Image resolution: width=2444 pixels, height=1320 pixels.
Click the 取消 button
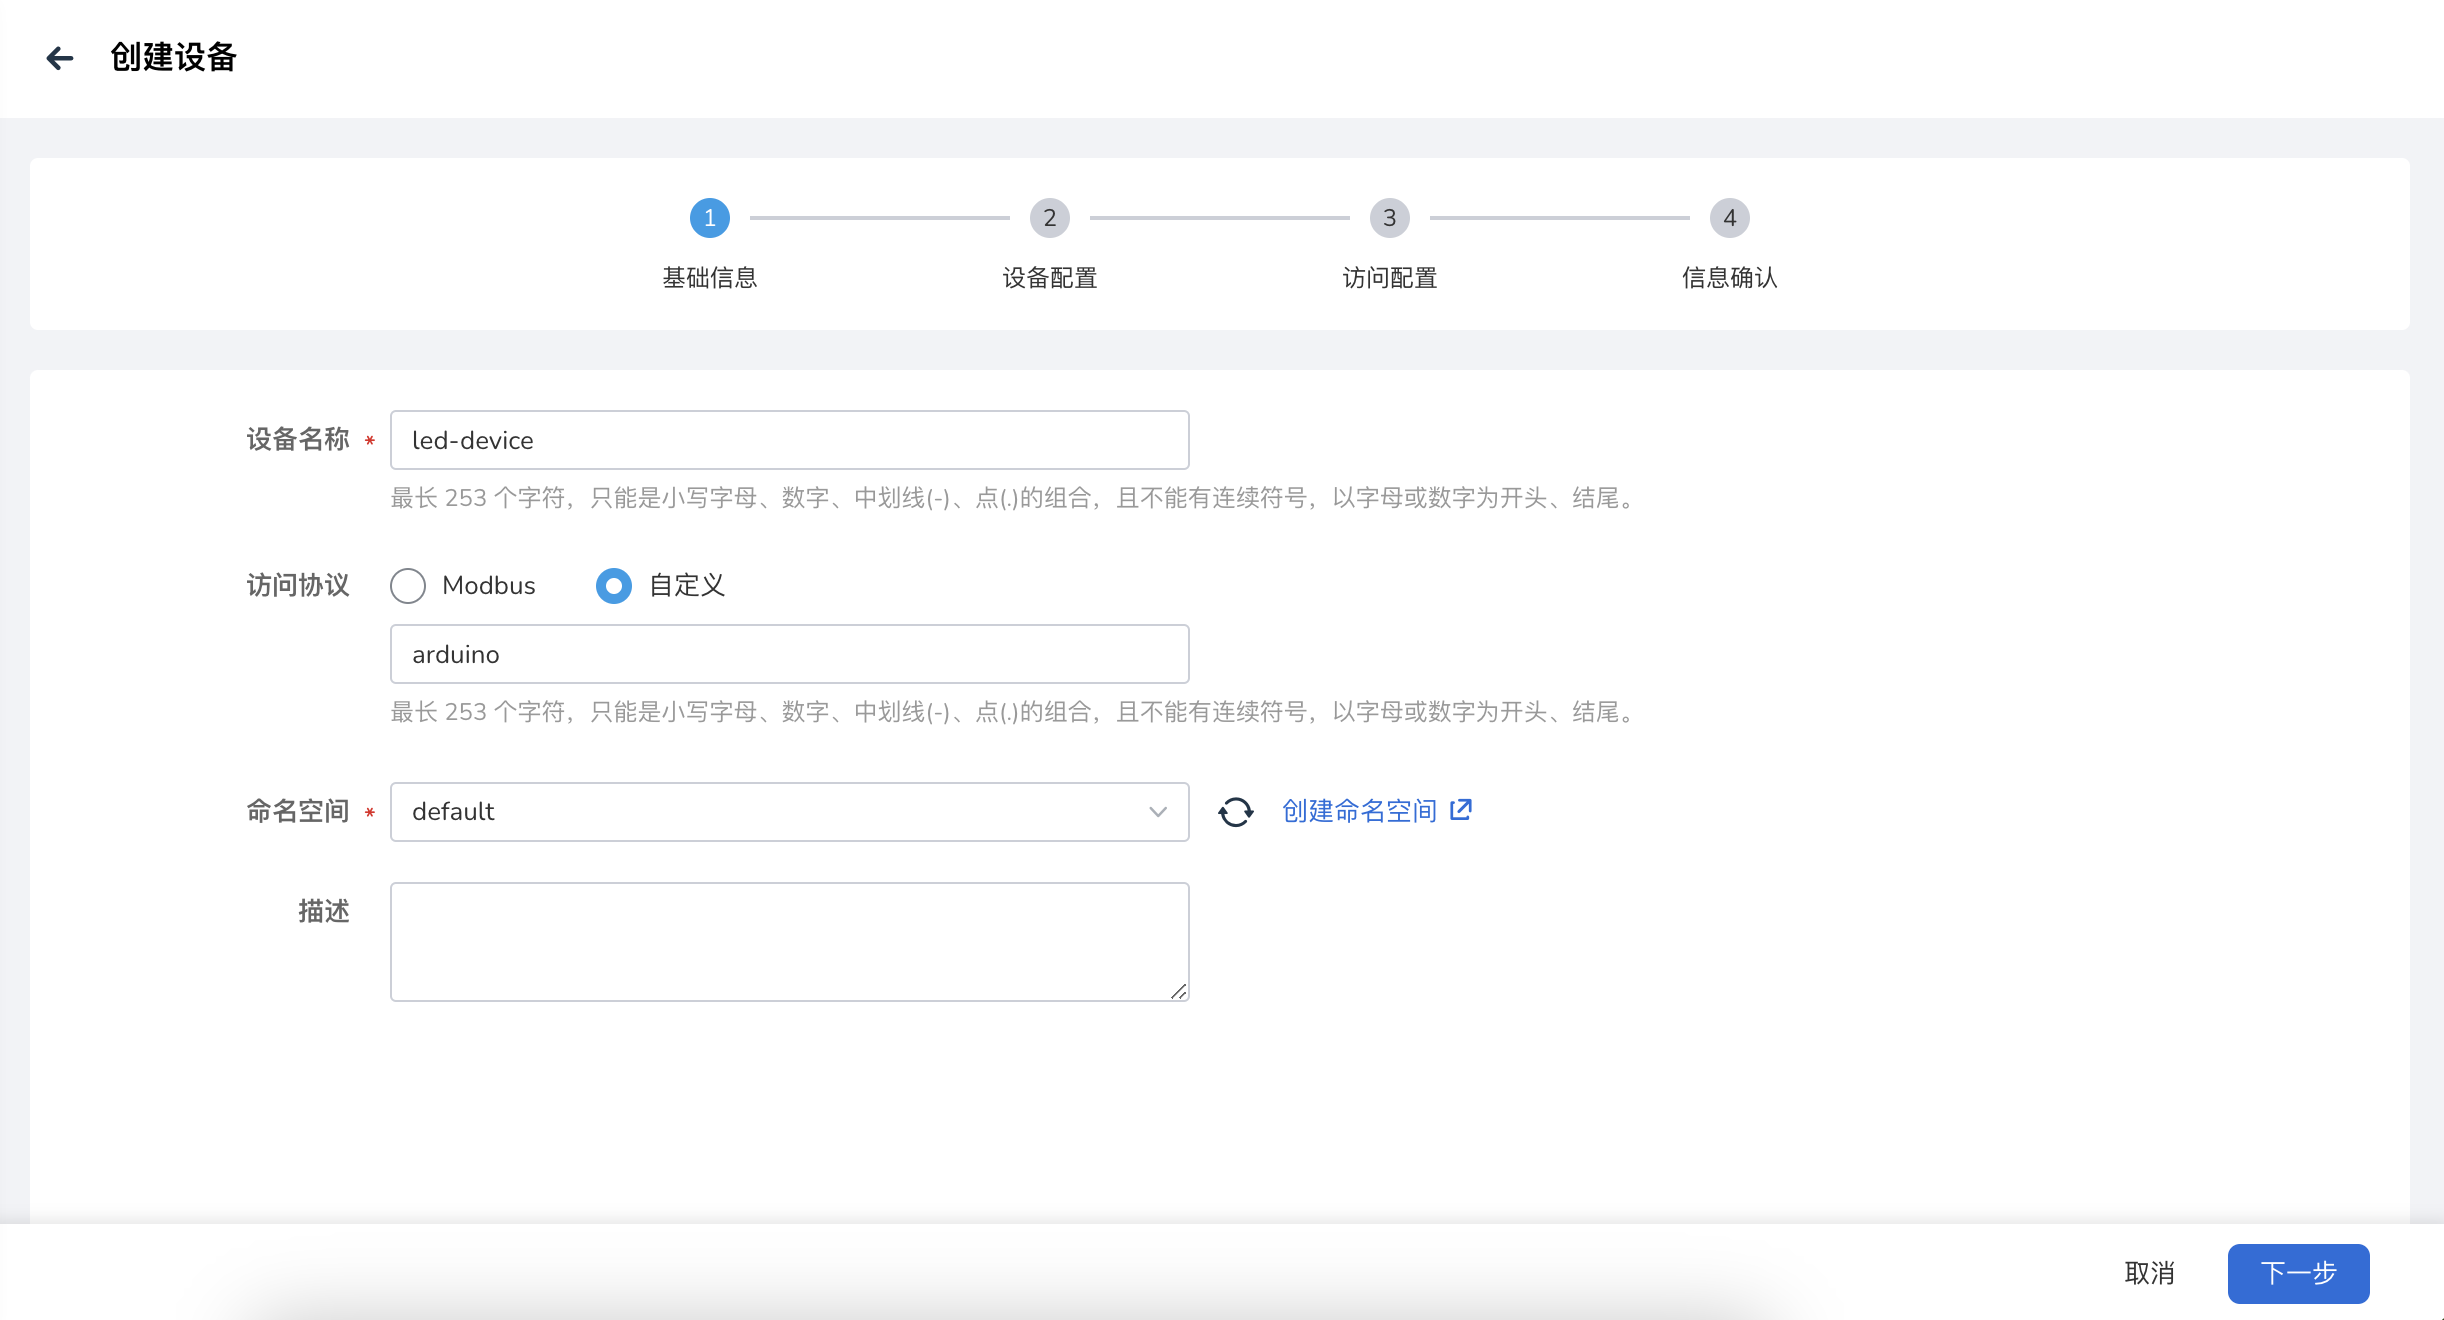pos(2149,1273)
